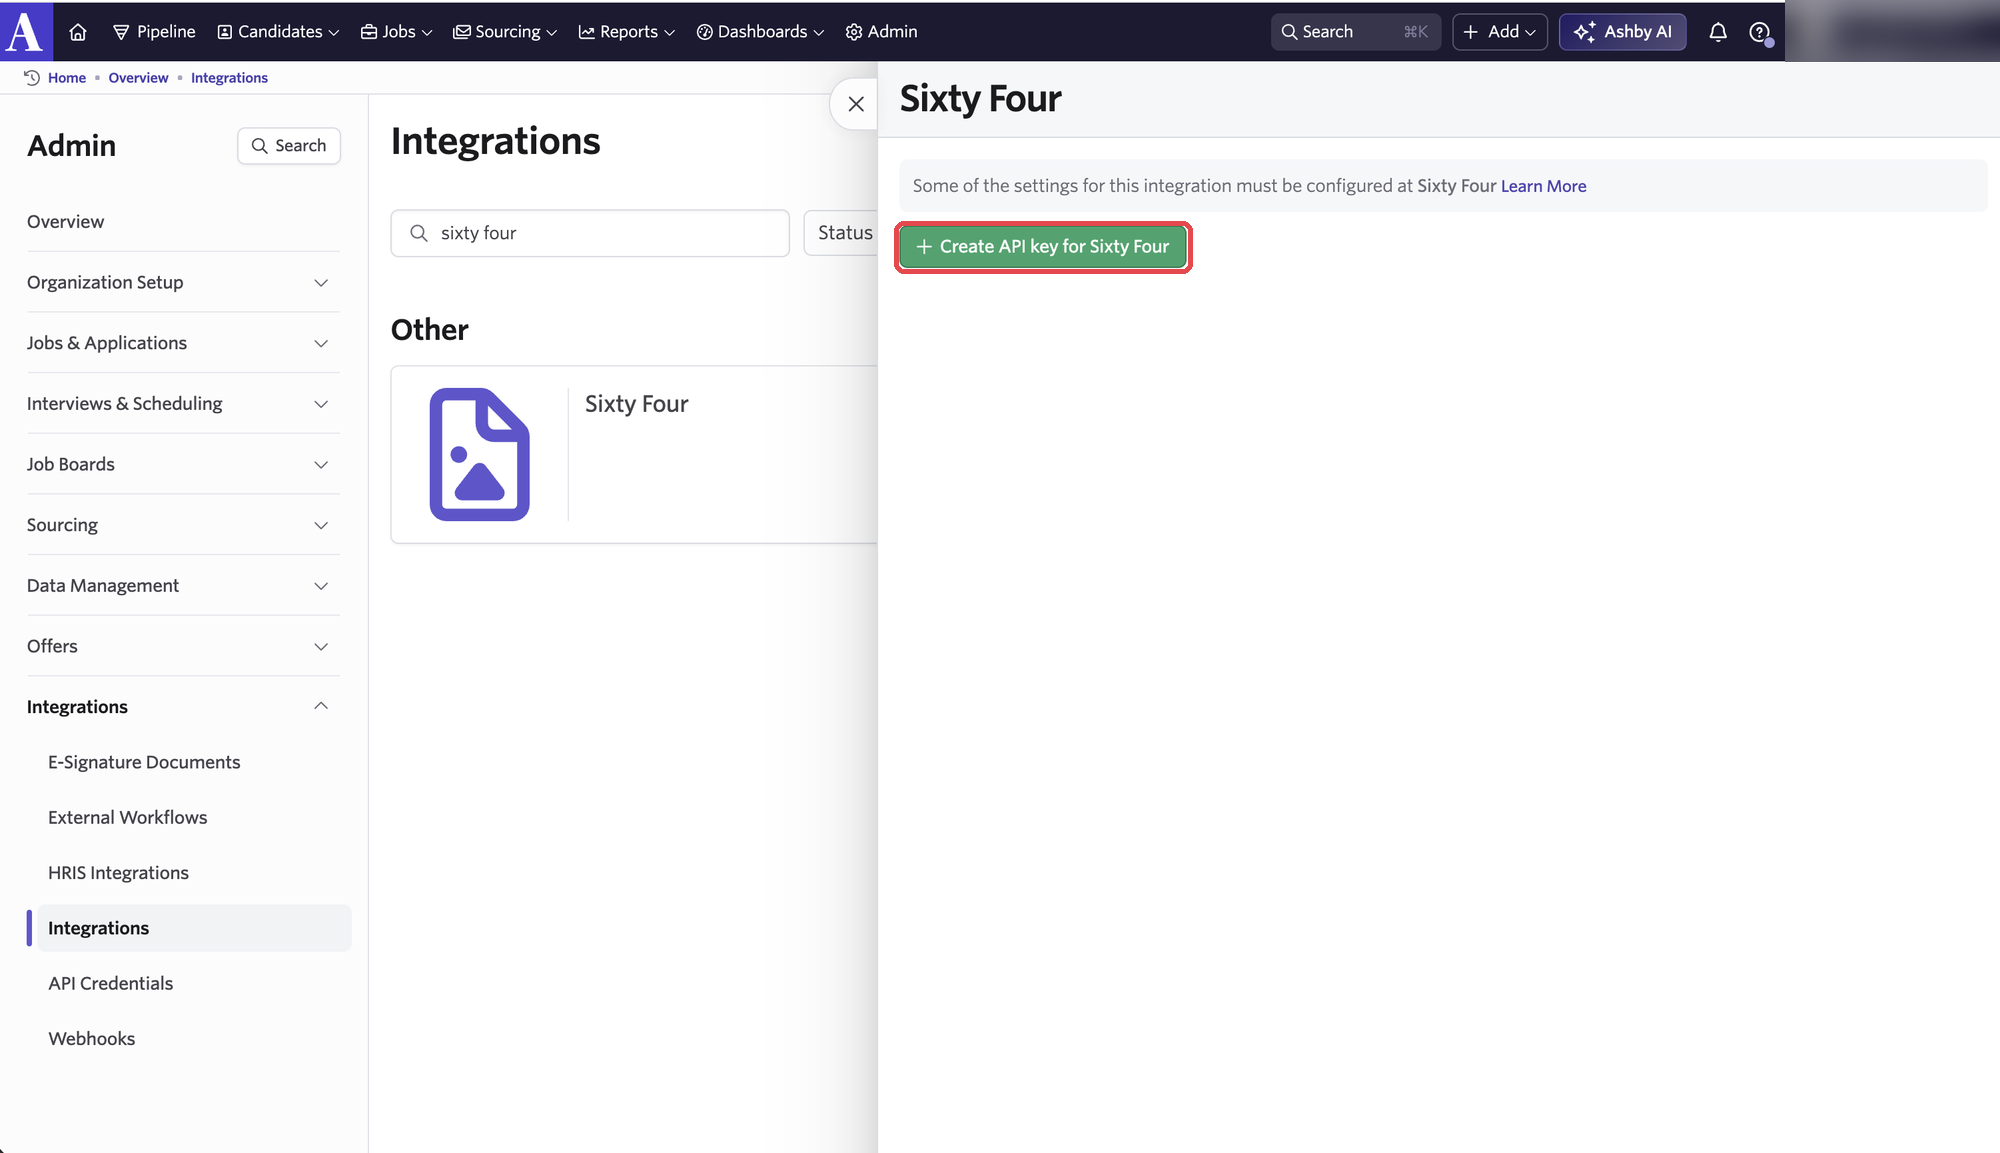The width and height of the screenshot is (2000, 1153).
Task: Open the Sourcing top menu
Action: tap(505, 32)
